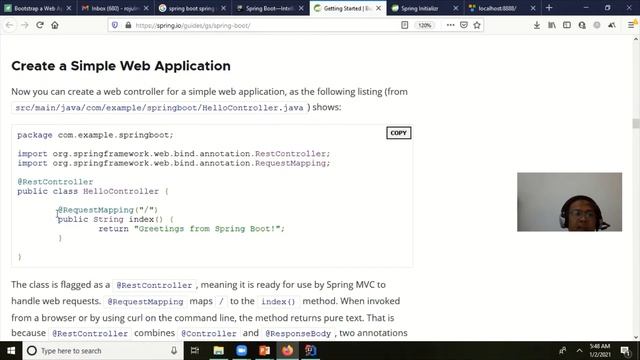Open the Downloads panel
The height and width of the screenshot is (360, 640).
point(537,25)
